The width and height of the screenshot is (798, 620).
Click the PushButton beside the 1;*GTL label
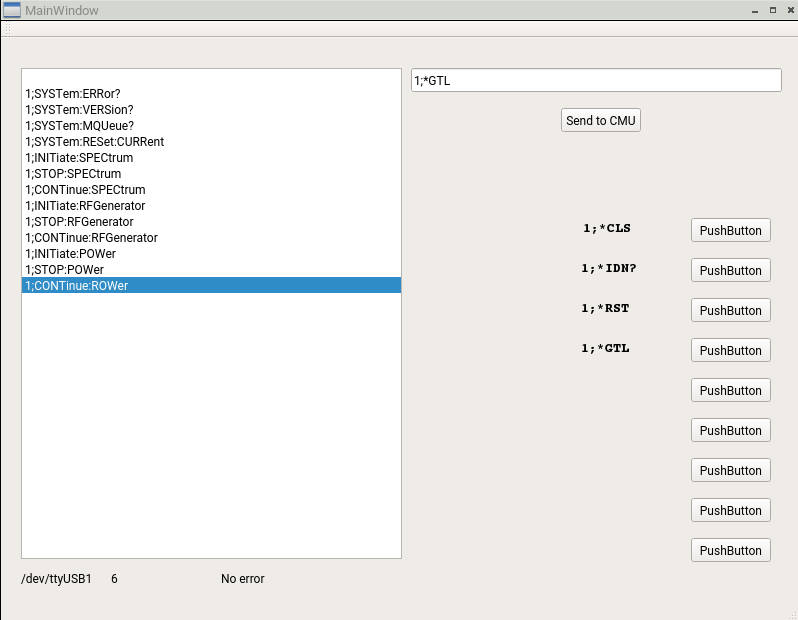pos(730,350)
